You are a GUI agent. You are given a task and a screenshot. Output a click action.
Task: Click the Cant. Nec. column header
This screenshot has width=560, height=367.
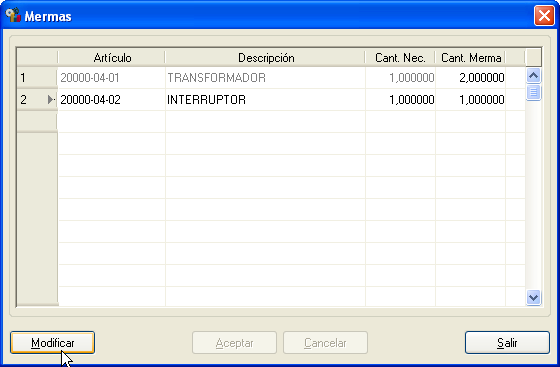tap(400, 58)
